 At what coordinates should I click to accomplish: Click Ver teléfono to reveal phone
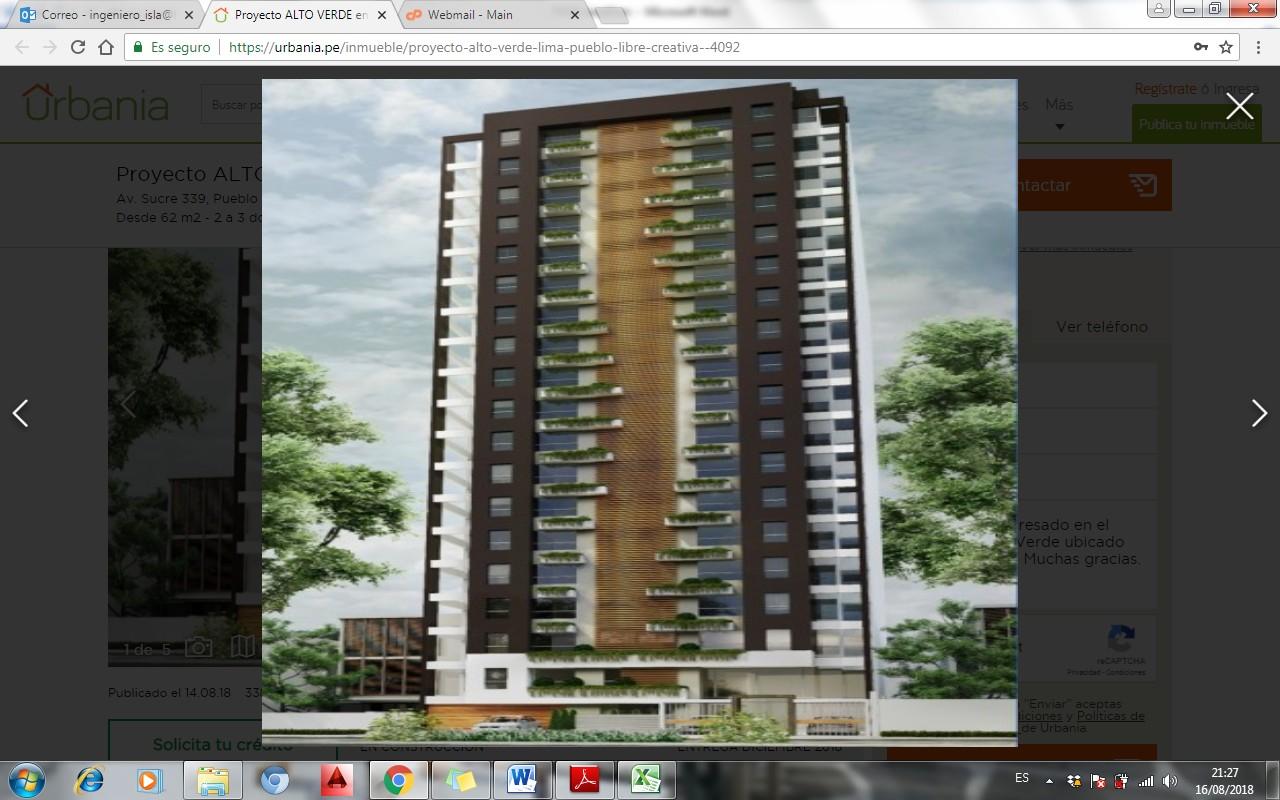coord(1102,327)
